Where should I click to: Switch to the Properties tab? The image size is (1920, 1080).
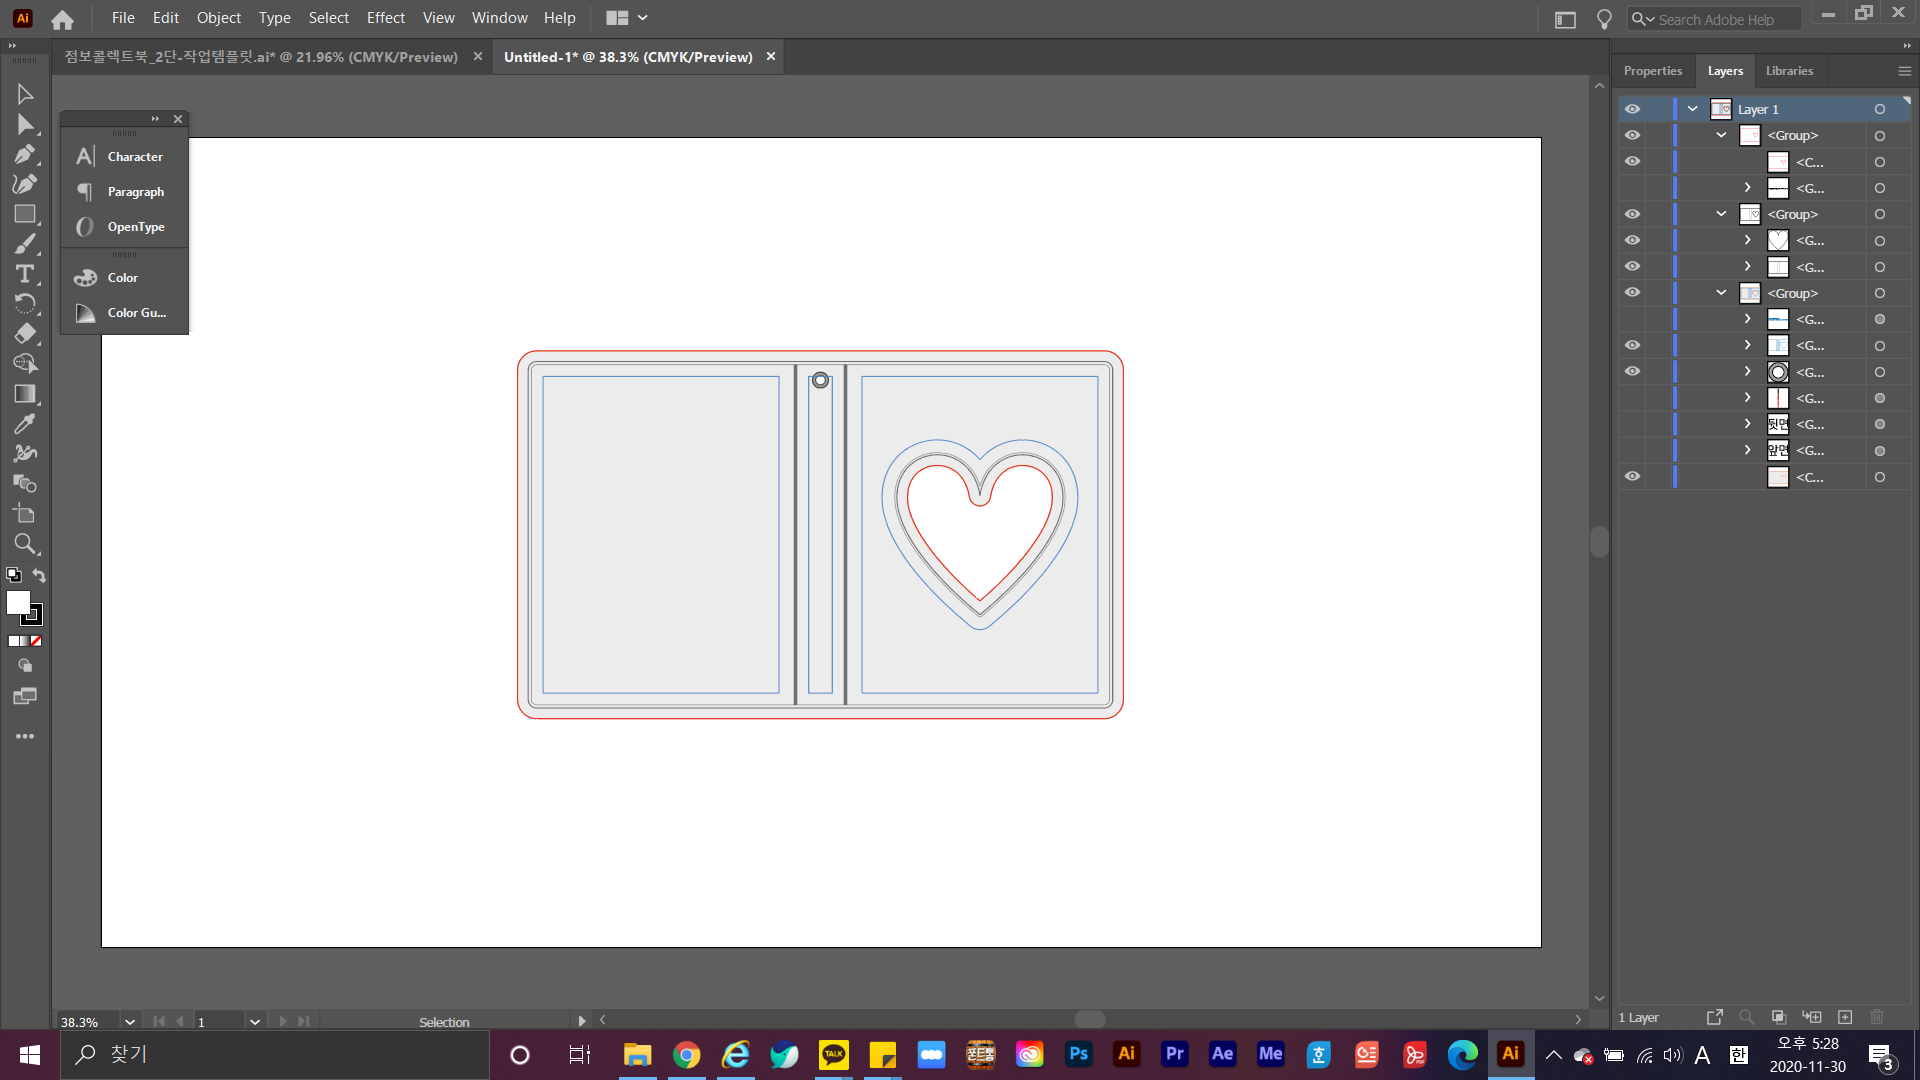1652,71
